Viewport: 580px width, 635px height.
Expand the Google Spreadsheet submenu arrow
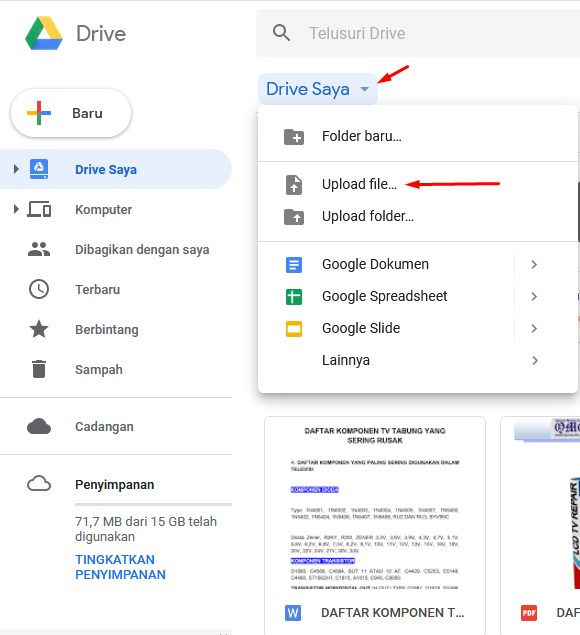pos(534,296)
